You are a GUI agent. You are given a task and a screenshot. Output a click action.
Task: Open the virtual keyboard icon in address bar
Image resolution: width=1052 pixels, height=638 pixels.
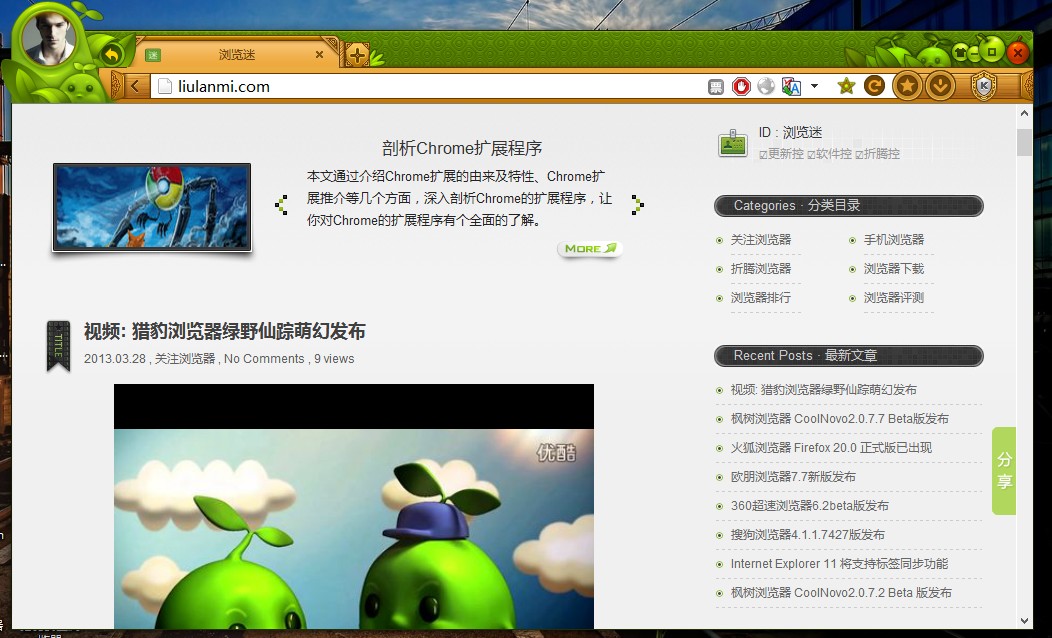click(x=716, y=87)
